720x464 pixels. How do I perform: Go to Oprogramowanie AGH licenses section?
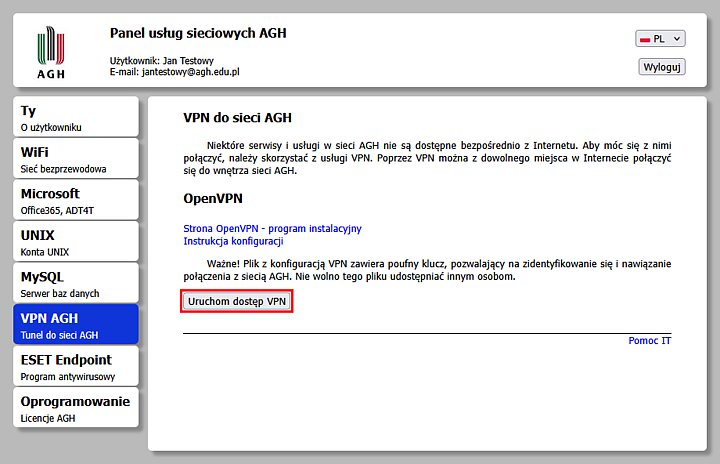76,408
